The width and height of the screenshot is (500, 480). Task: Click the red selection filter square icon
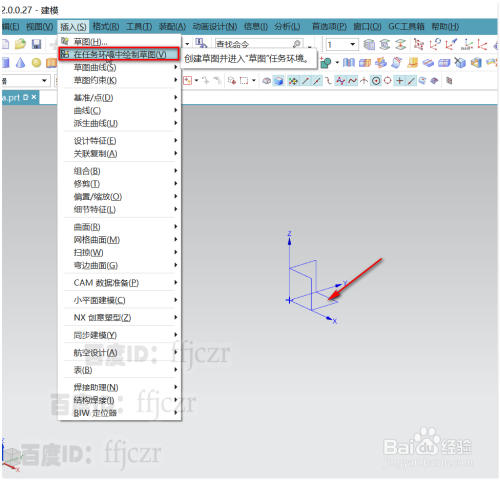[x=188, y=81]
